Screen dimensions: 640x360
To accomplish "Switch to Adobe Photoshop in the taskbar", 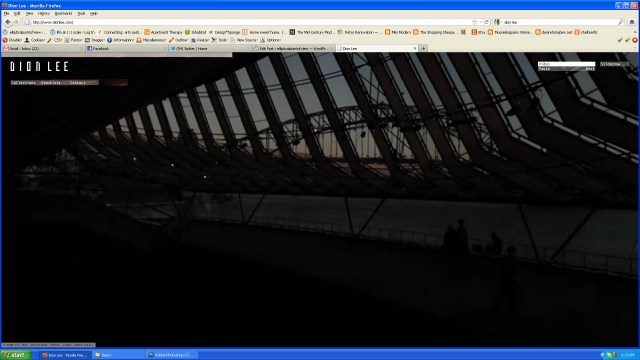I will click(171, 355).
